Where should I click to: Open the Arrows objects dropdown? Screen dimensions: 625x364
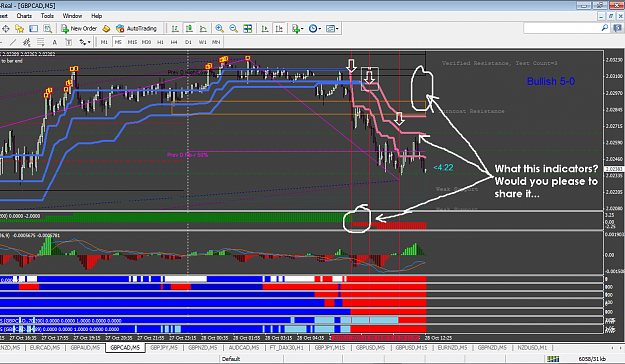pyautogui.click(x=85, y=42)
